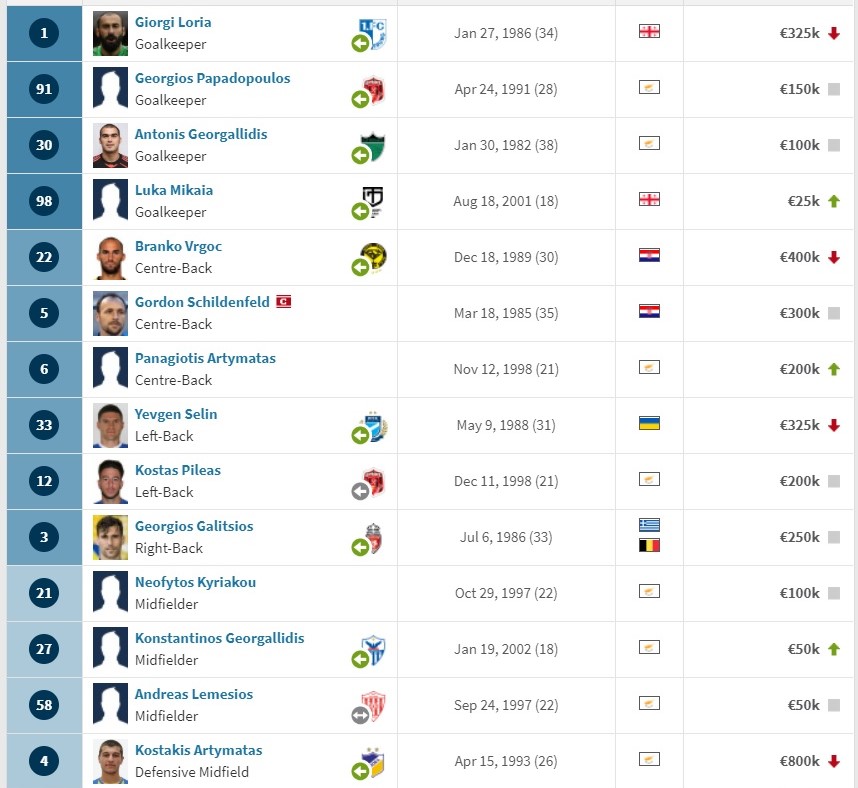858x788 pixels.
Task: Open Georgios Papadopoulos player profile
Action: pos(212,78)
